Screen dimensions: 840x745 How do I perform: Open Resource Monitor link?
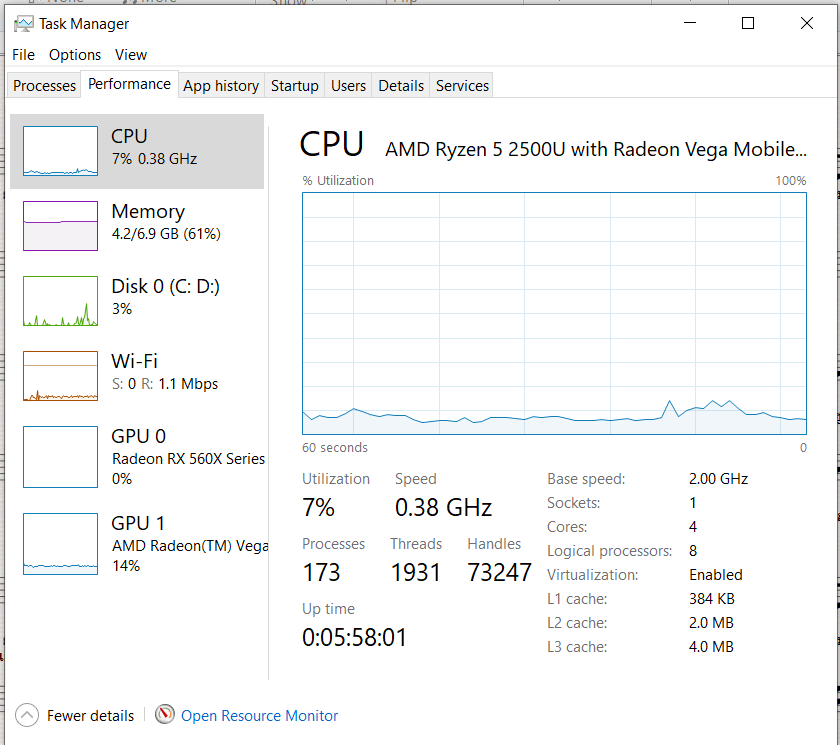259,716
